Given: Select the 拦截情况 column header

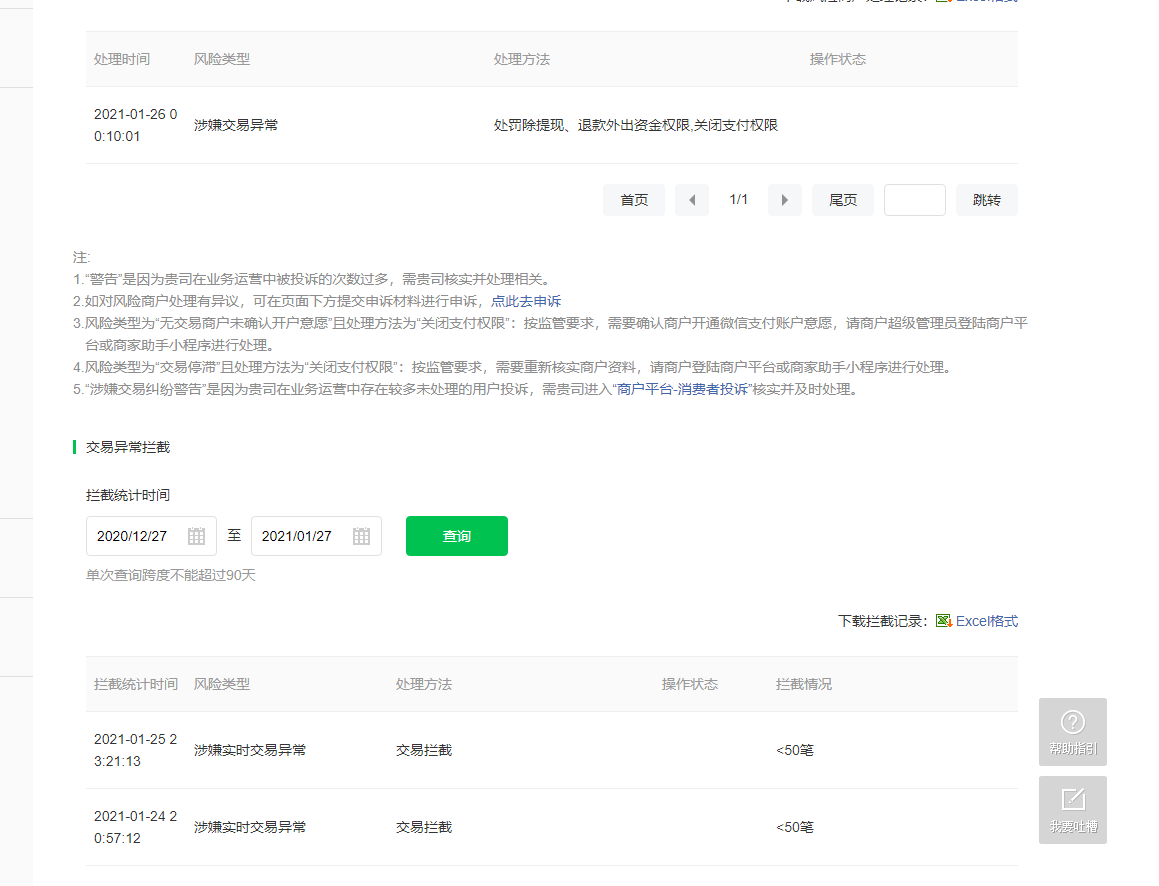Looking at the screenshot, I should click(803, 684).
